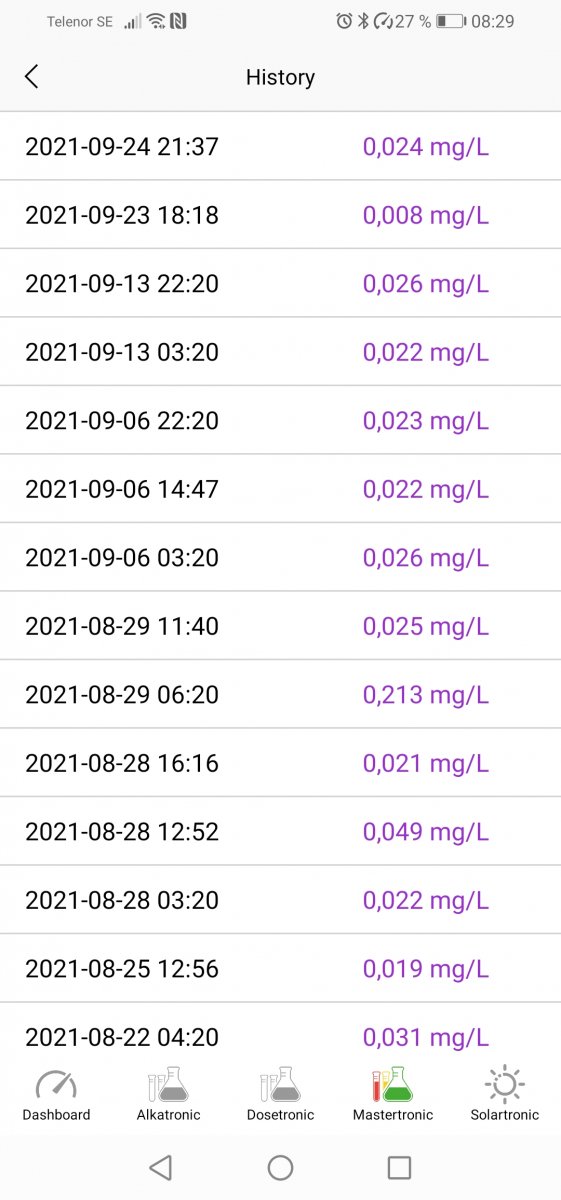Image resolution: width=561 pixels, height=1200 pixels.
Task: Open the Dosetronic flask icon
Action: click(280, 1084)
